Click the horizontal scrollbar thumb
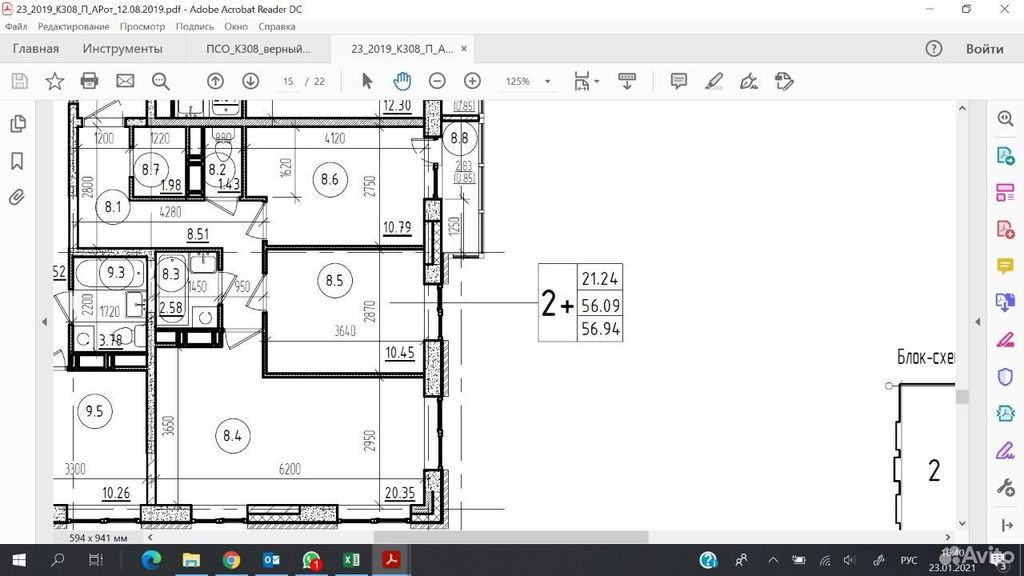The width and height of the screenshot is (1024, 576). (x=511, y=537)
